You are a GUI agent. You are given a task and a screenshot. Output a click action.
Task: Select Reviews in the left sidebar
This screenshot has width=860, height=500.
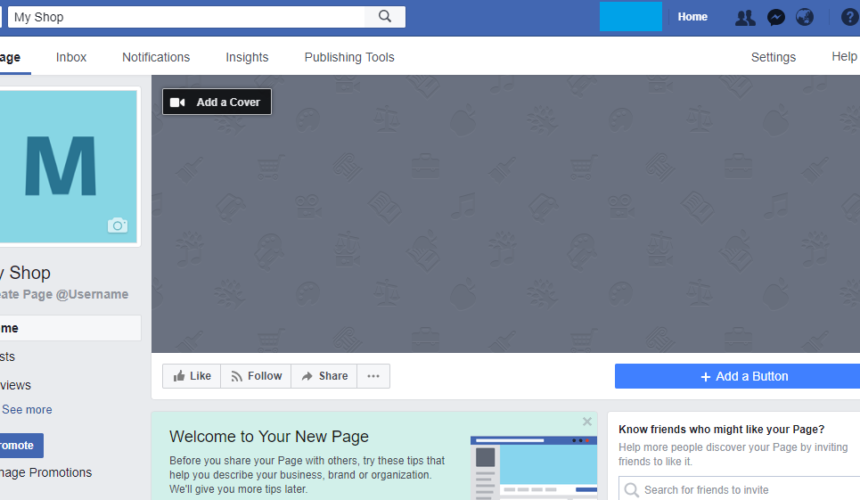coord(16,385)
